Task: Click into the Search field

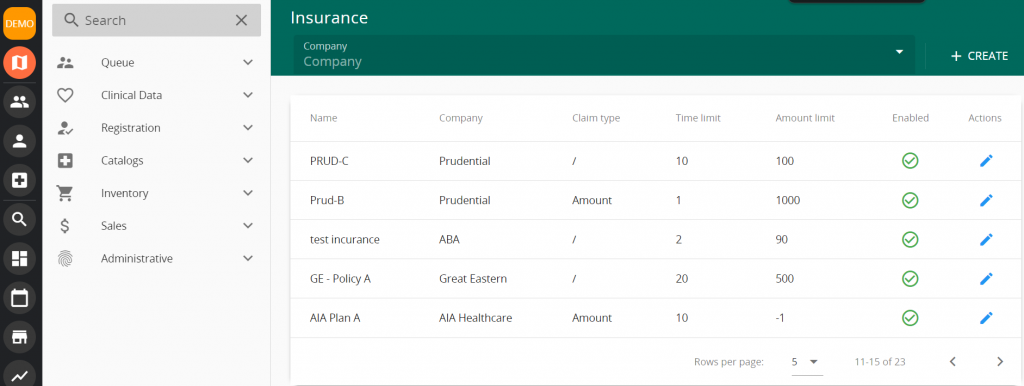Action: (x=157, y=20)
